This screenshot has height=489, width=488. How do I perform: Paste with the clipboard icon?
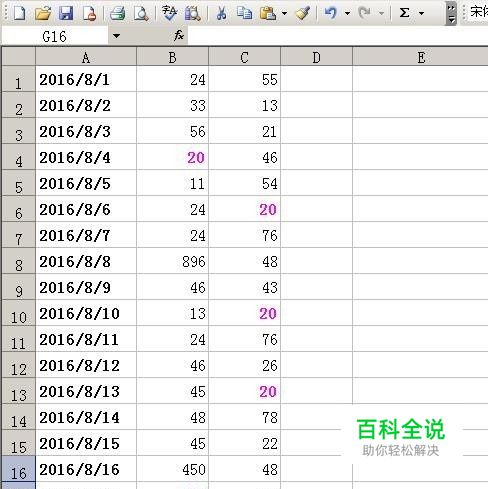pos(268,13)
